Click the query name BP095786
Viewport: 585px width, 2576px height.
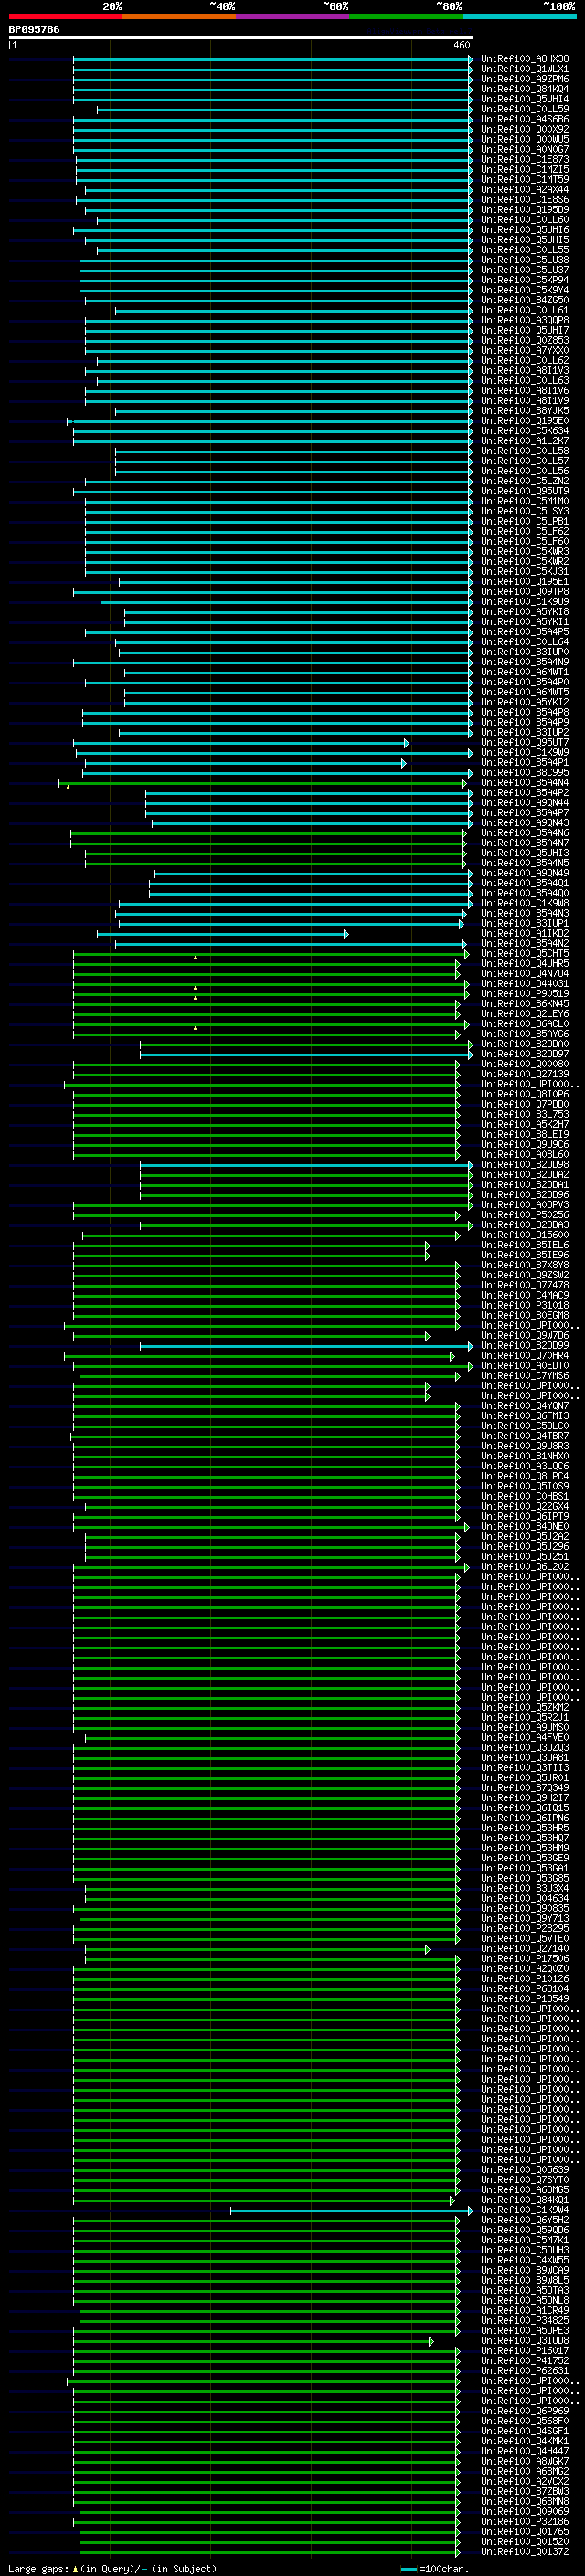[34, 29]
